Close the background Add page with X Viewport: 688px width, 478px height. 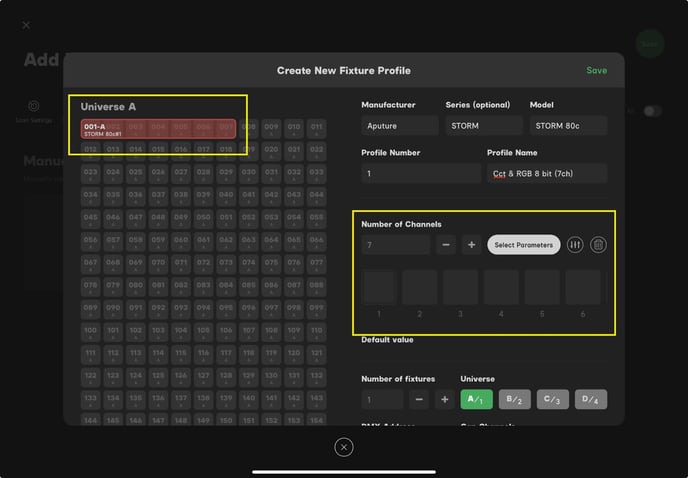[x=26, y=25]
